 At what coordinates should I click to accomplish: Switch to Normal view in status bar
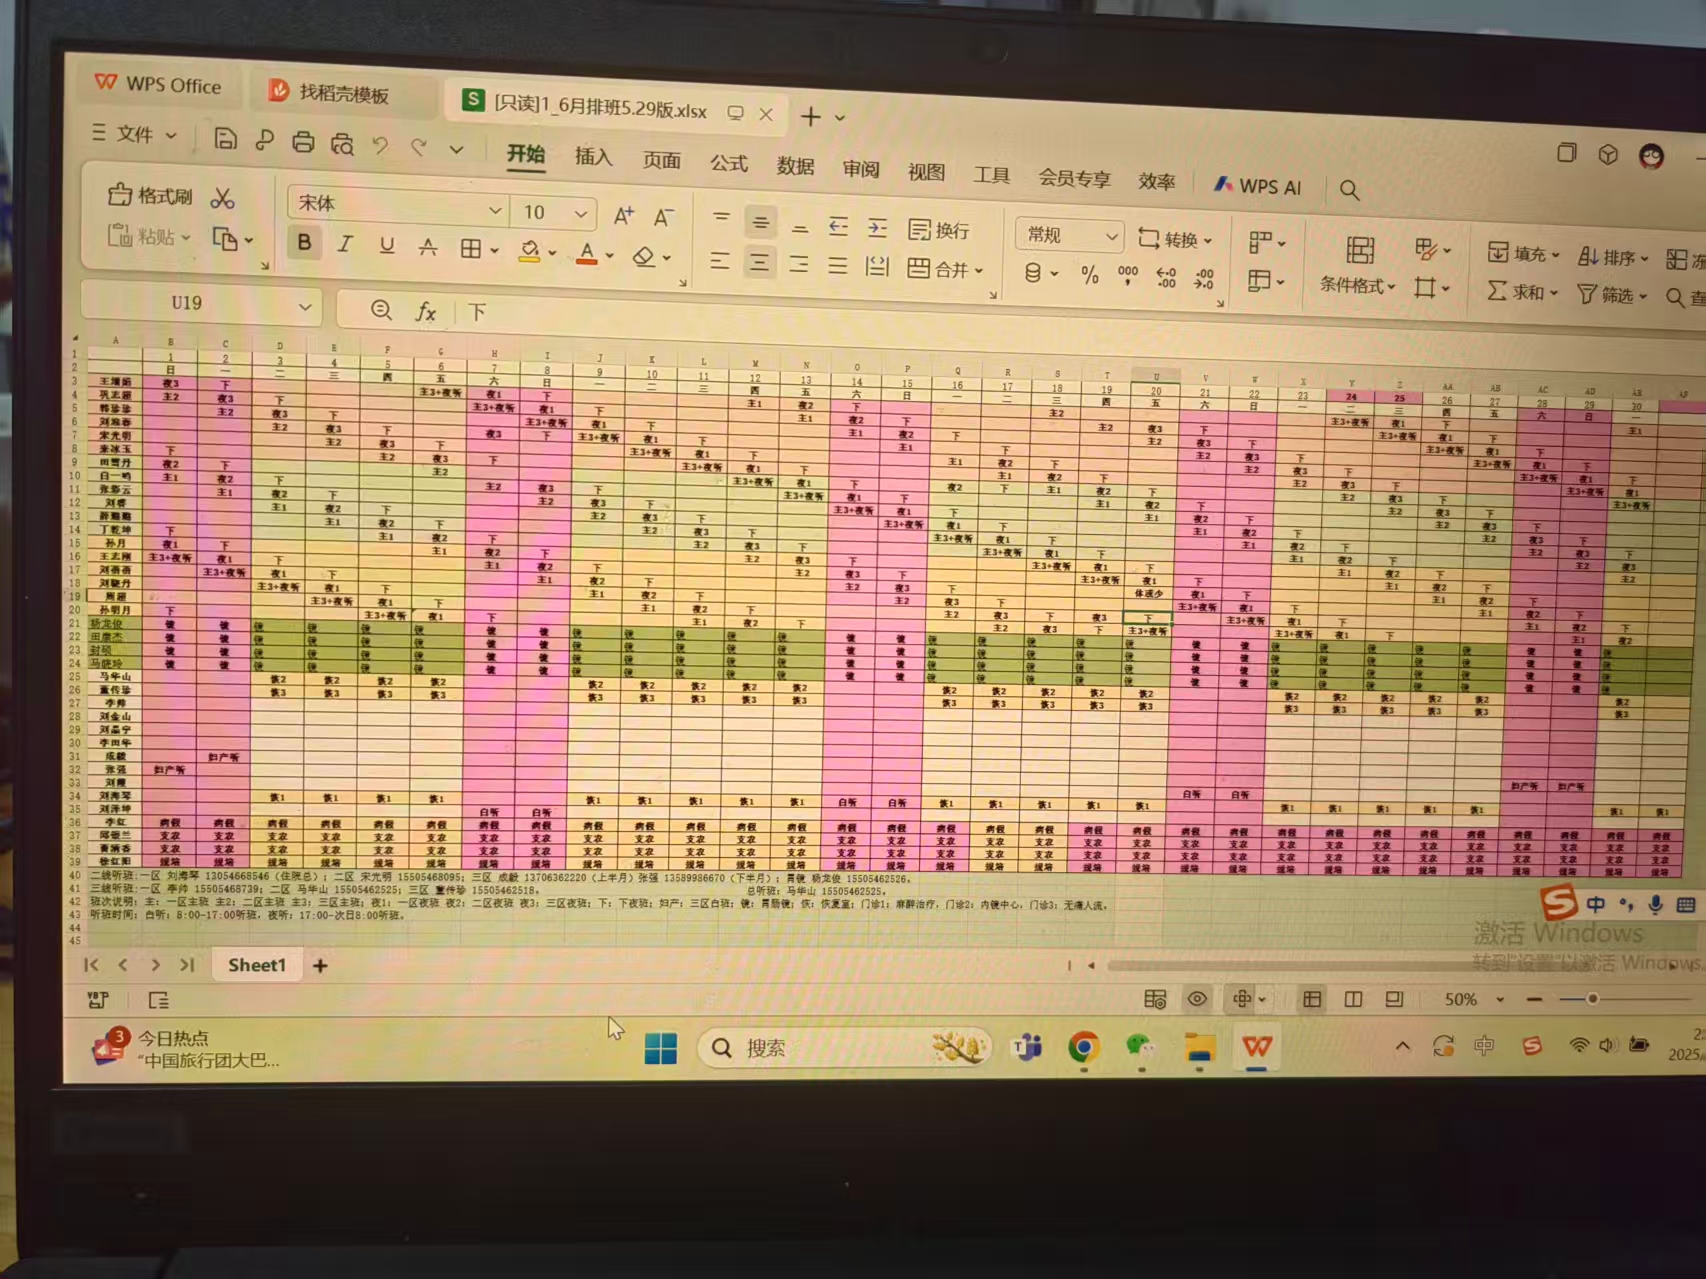[x=1312, y=999]
